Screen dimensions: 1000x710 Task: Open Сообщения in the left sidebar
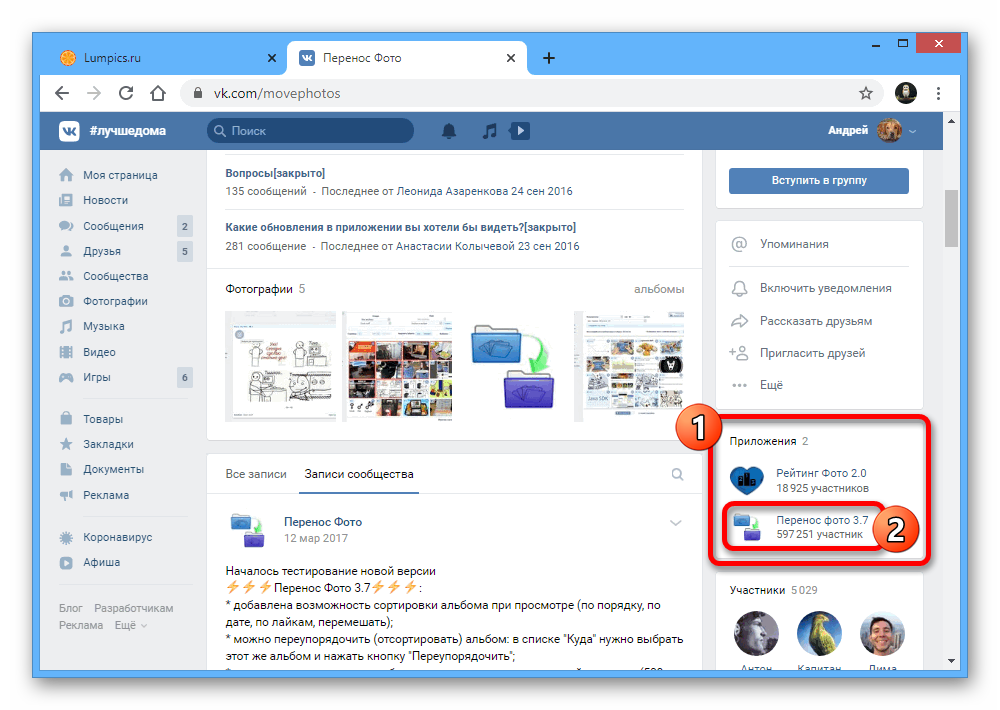pos(113,226)
